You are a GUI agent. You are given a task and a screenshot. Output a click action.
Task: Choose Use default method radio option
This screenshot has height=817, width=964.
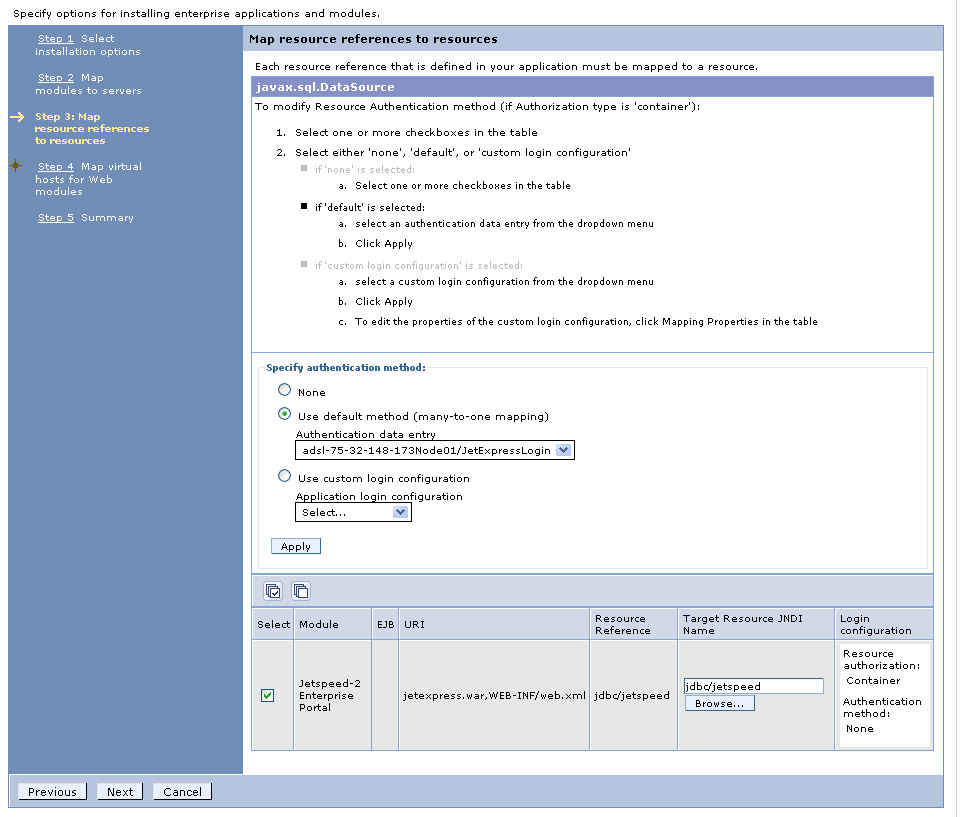pos(285,415)
